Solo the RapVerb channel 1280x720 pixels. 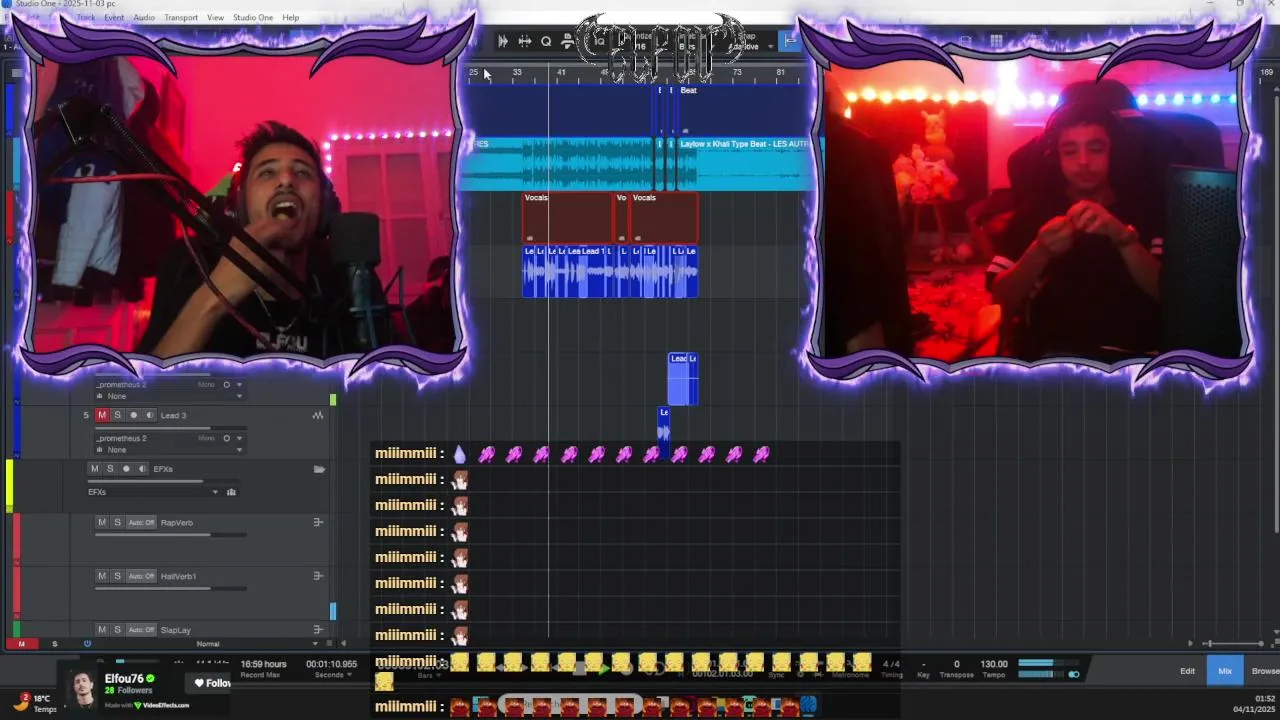coord(117,522)
